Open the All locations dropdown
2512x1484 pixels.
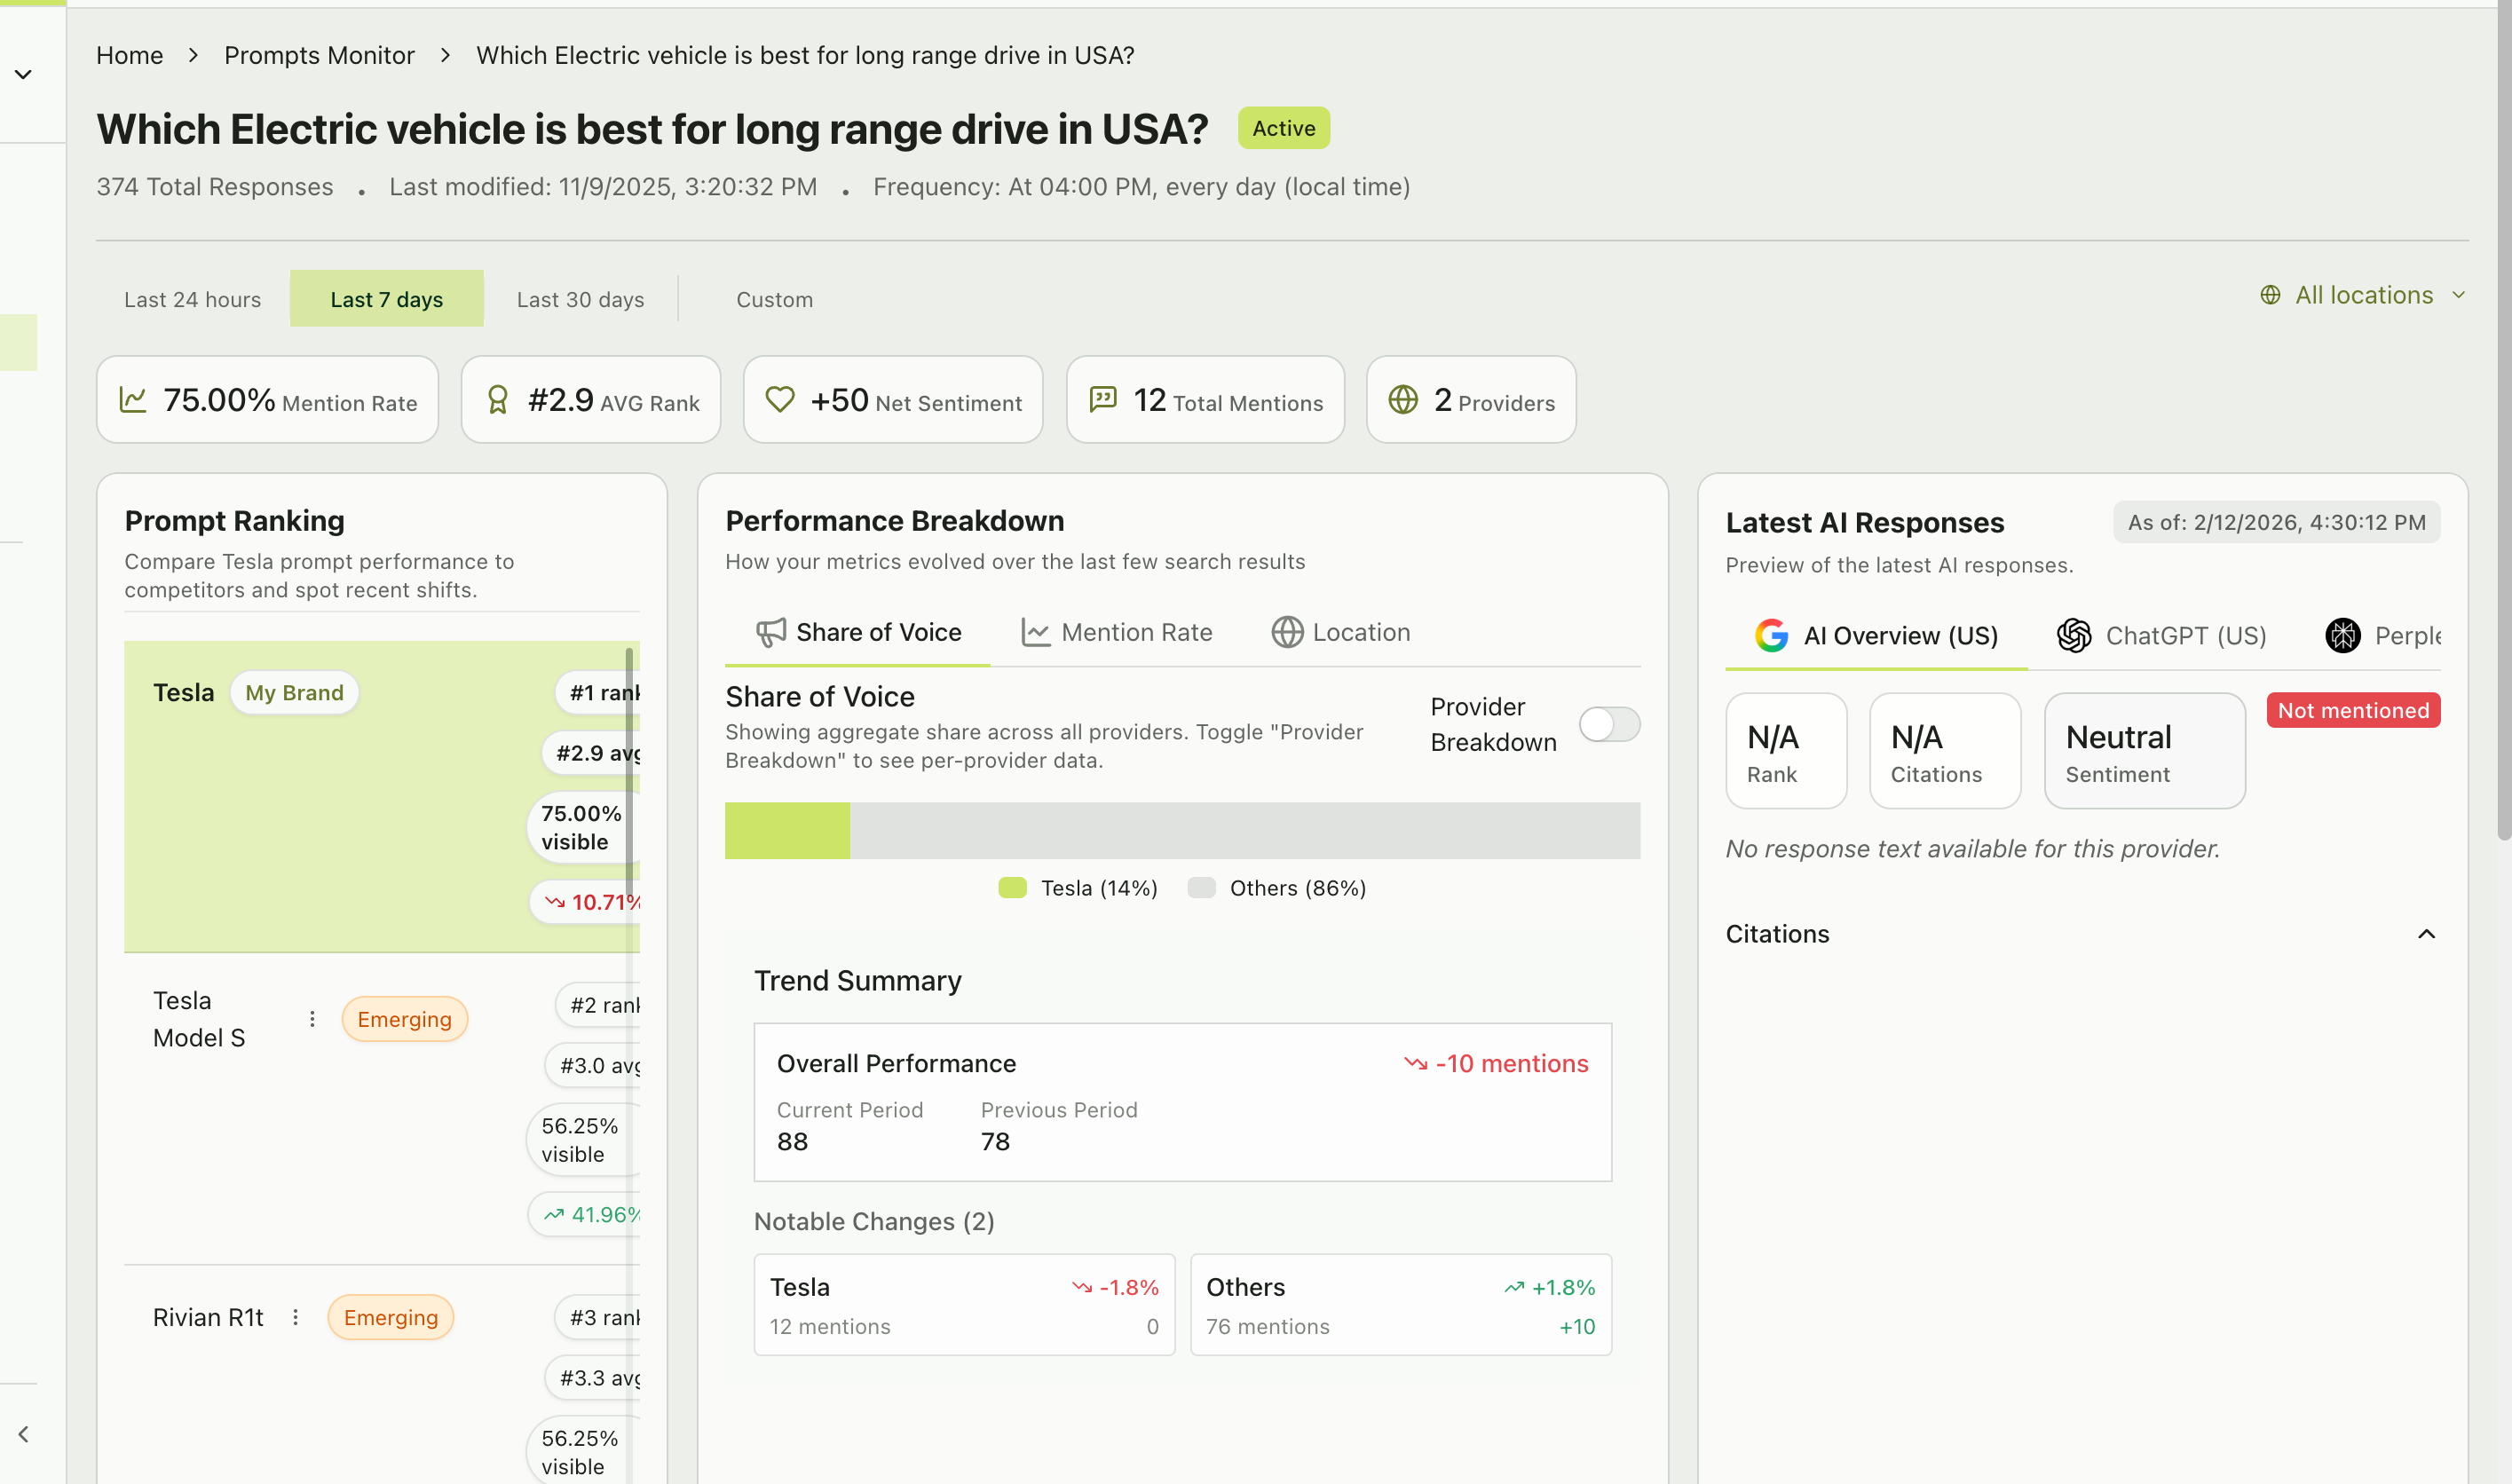click(x=2362, y=294)
